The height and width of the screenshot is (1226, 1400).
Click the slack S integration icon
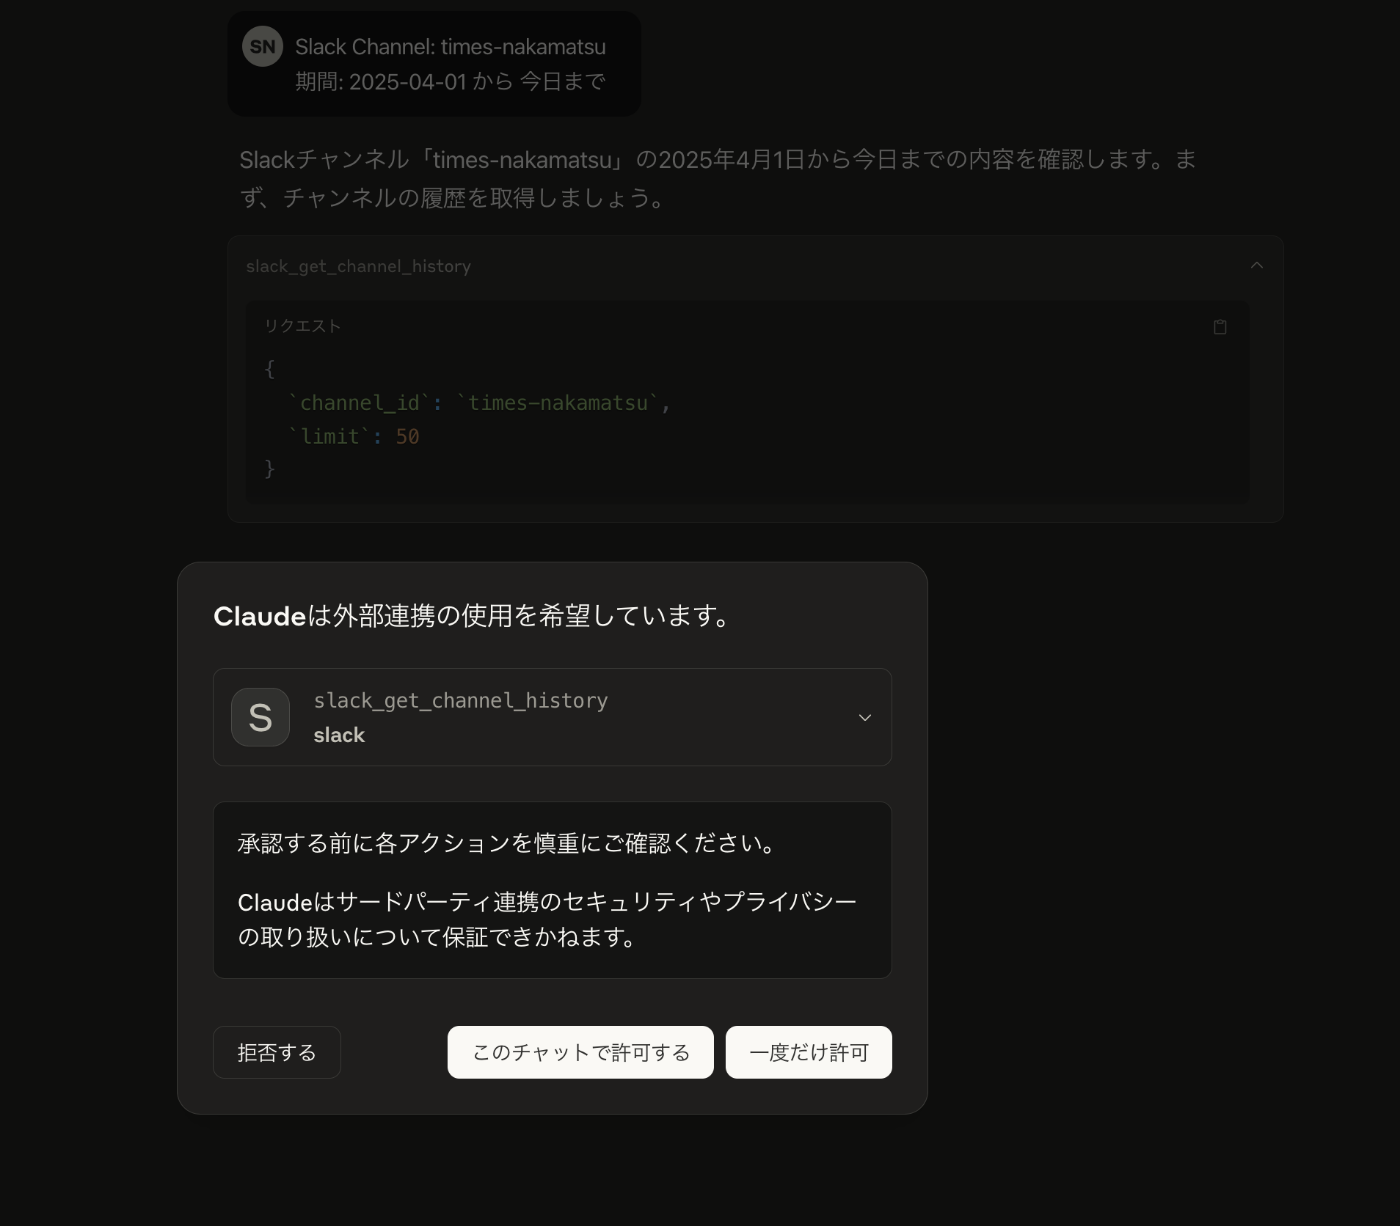[x=260, y=717]
